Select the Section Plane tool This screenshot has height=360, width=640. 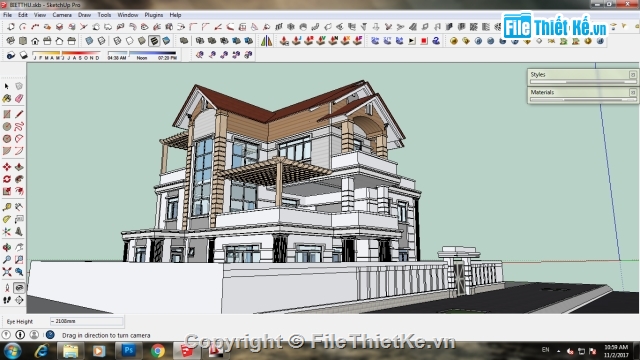[19, 300]
